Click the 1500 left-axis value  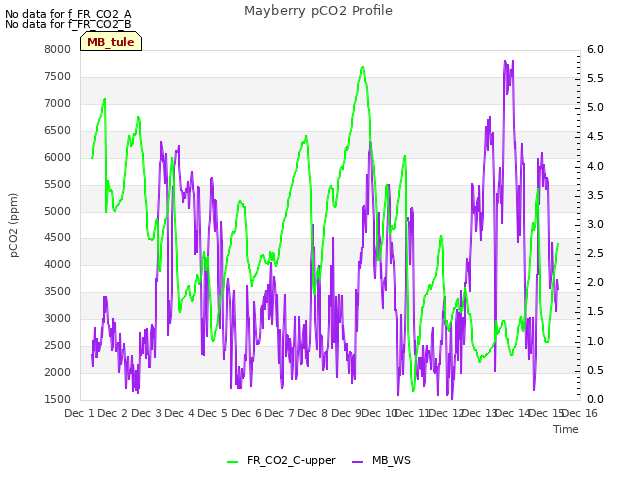tap(58, 399)
